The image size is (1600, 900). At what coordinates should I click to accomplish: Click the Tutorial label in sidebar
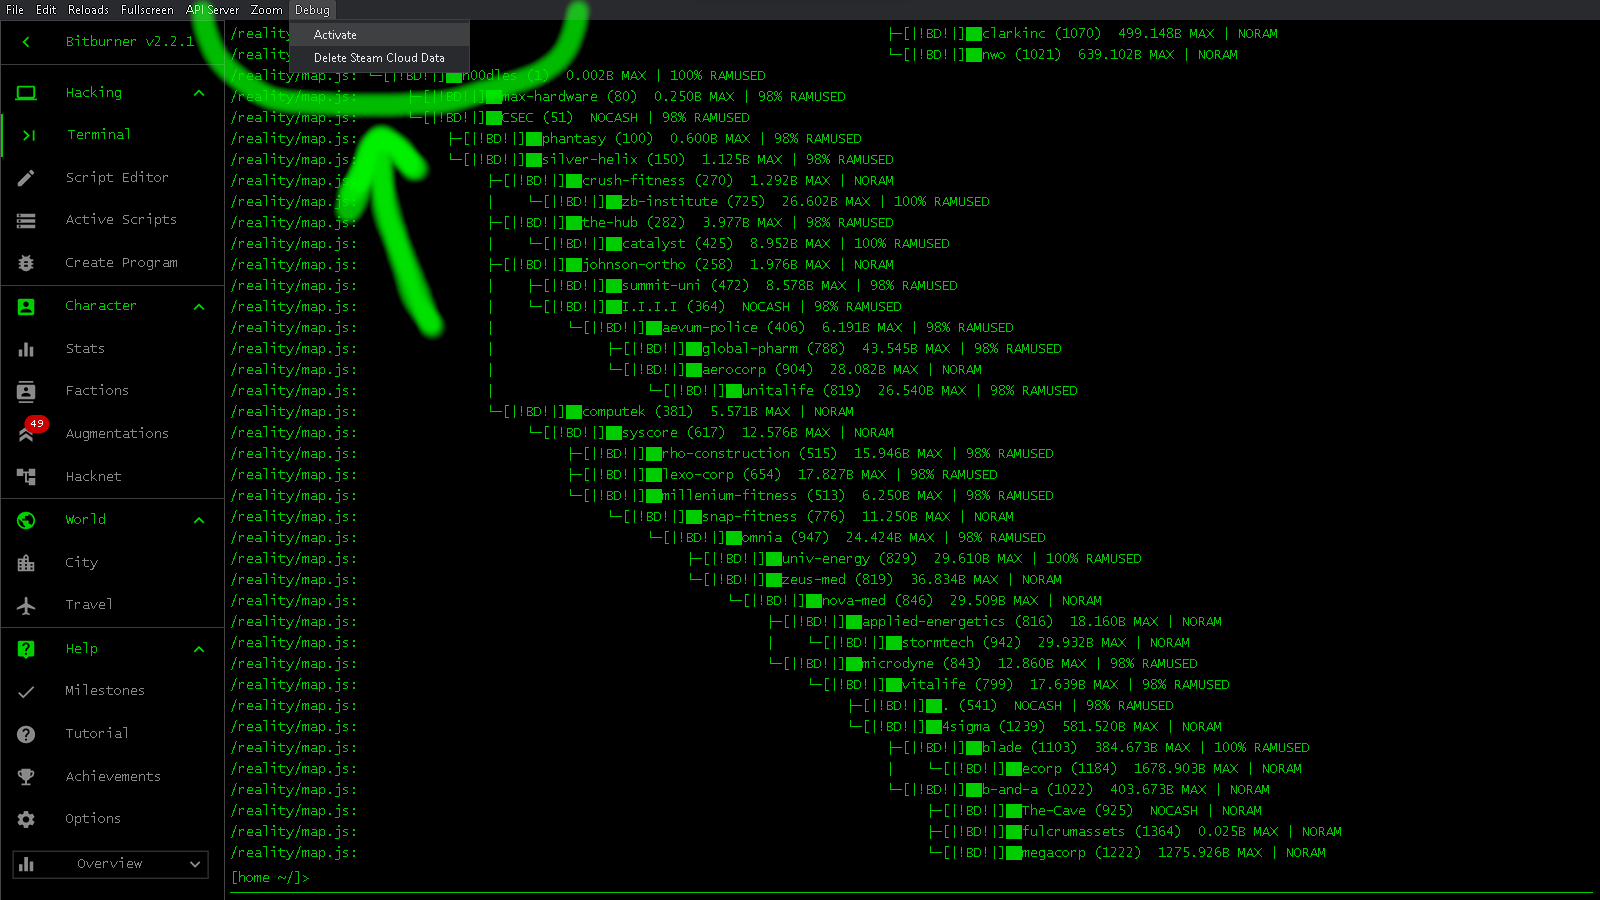(x=97, y=734)
